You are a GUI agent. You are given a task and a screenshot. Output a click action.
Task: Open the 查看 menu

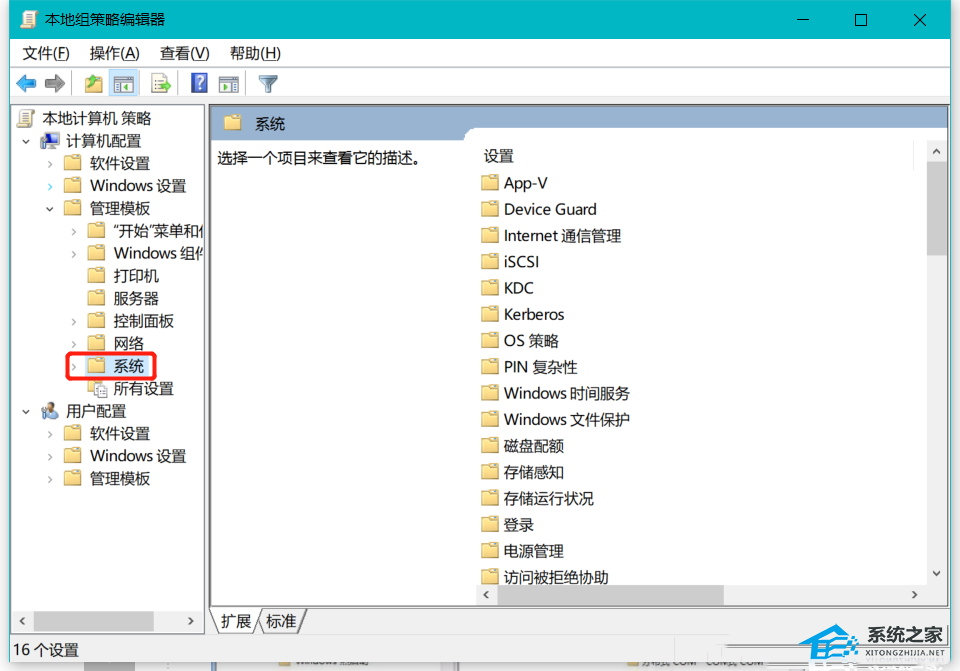[183, 53]
